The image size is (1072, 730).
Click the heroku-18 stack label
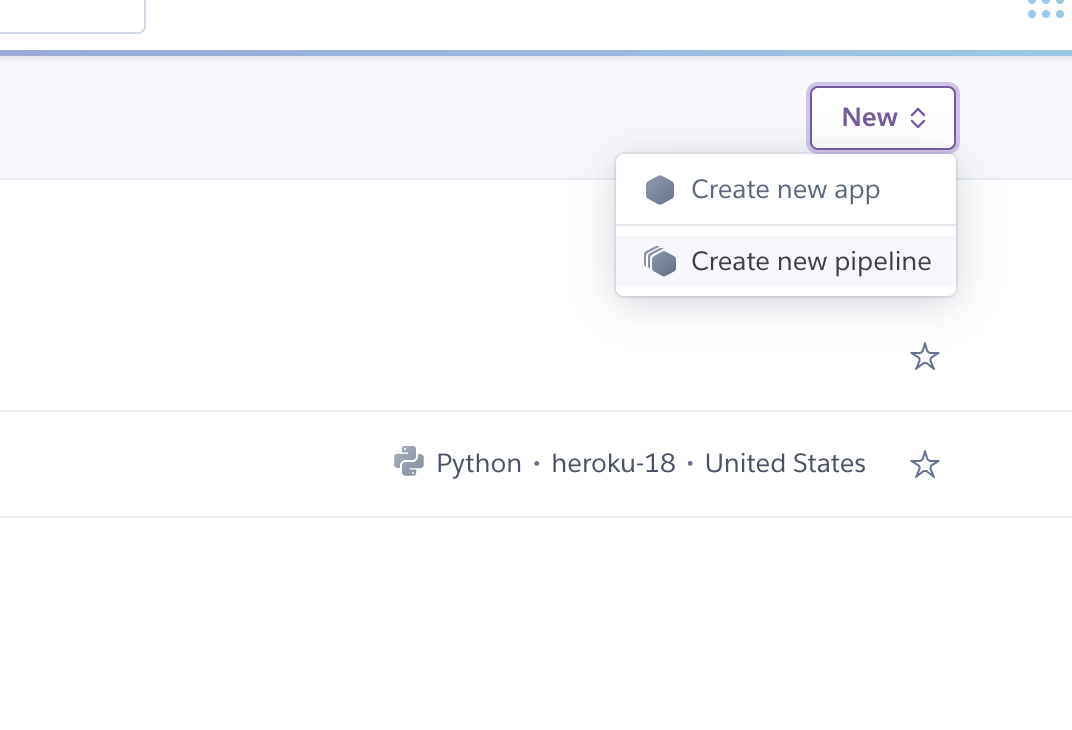click(x=613, y=464)
